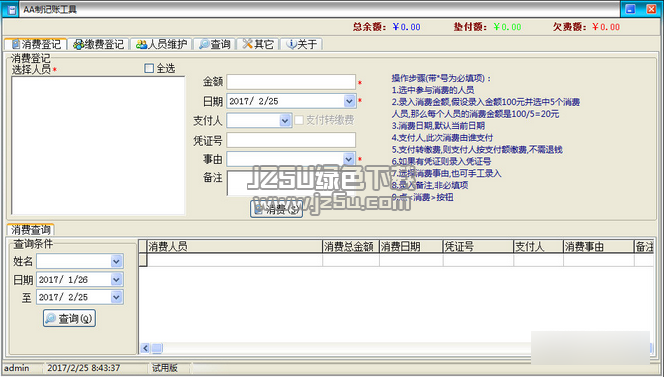Select the 消费查询 sub-tab

point(30,230)
